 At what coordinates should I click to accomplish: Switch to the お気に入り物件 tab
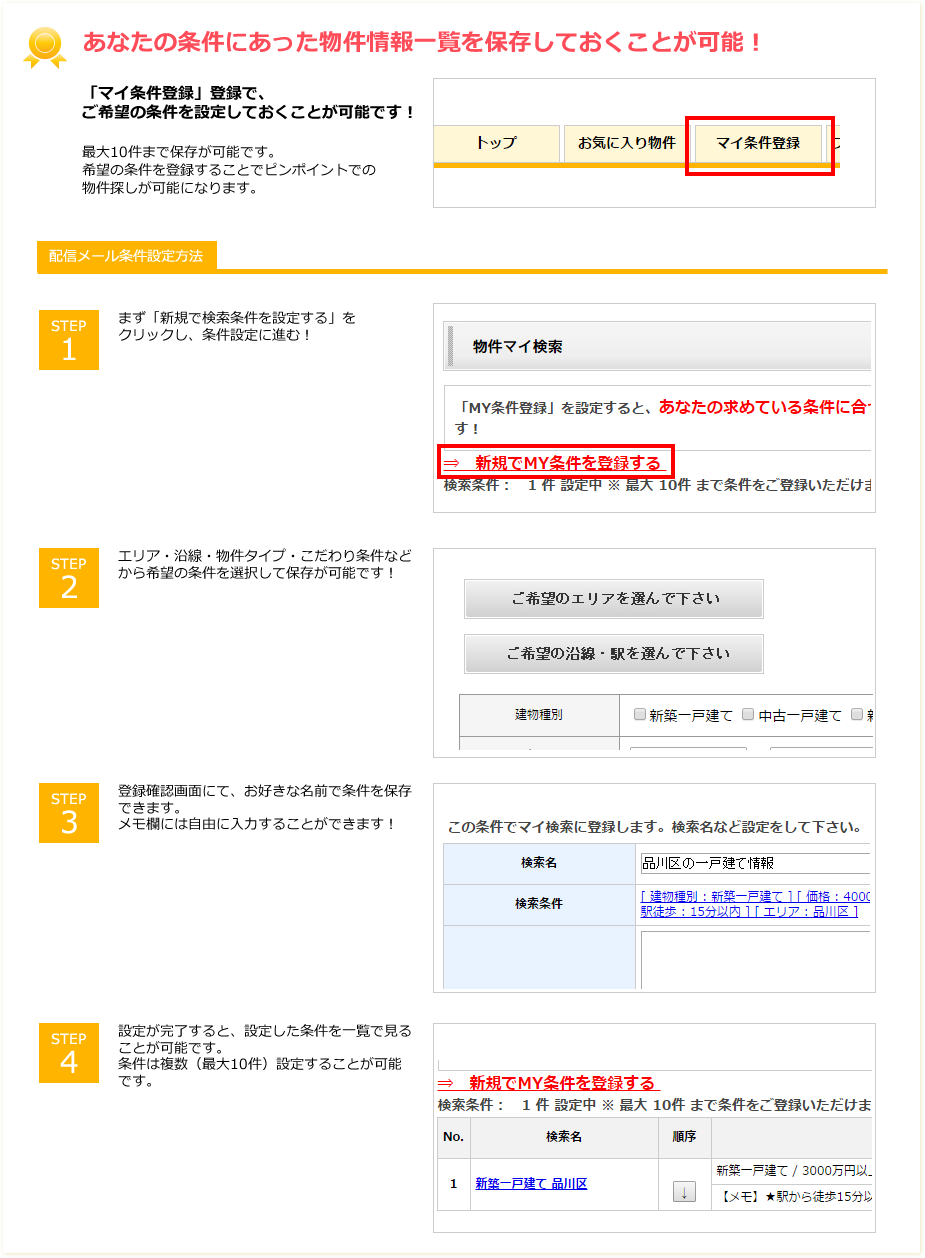(x=626, y=143)
